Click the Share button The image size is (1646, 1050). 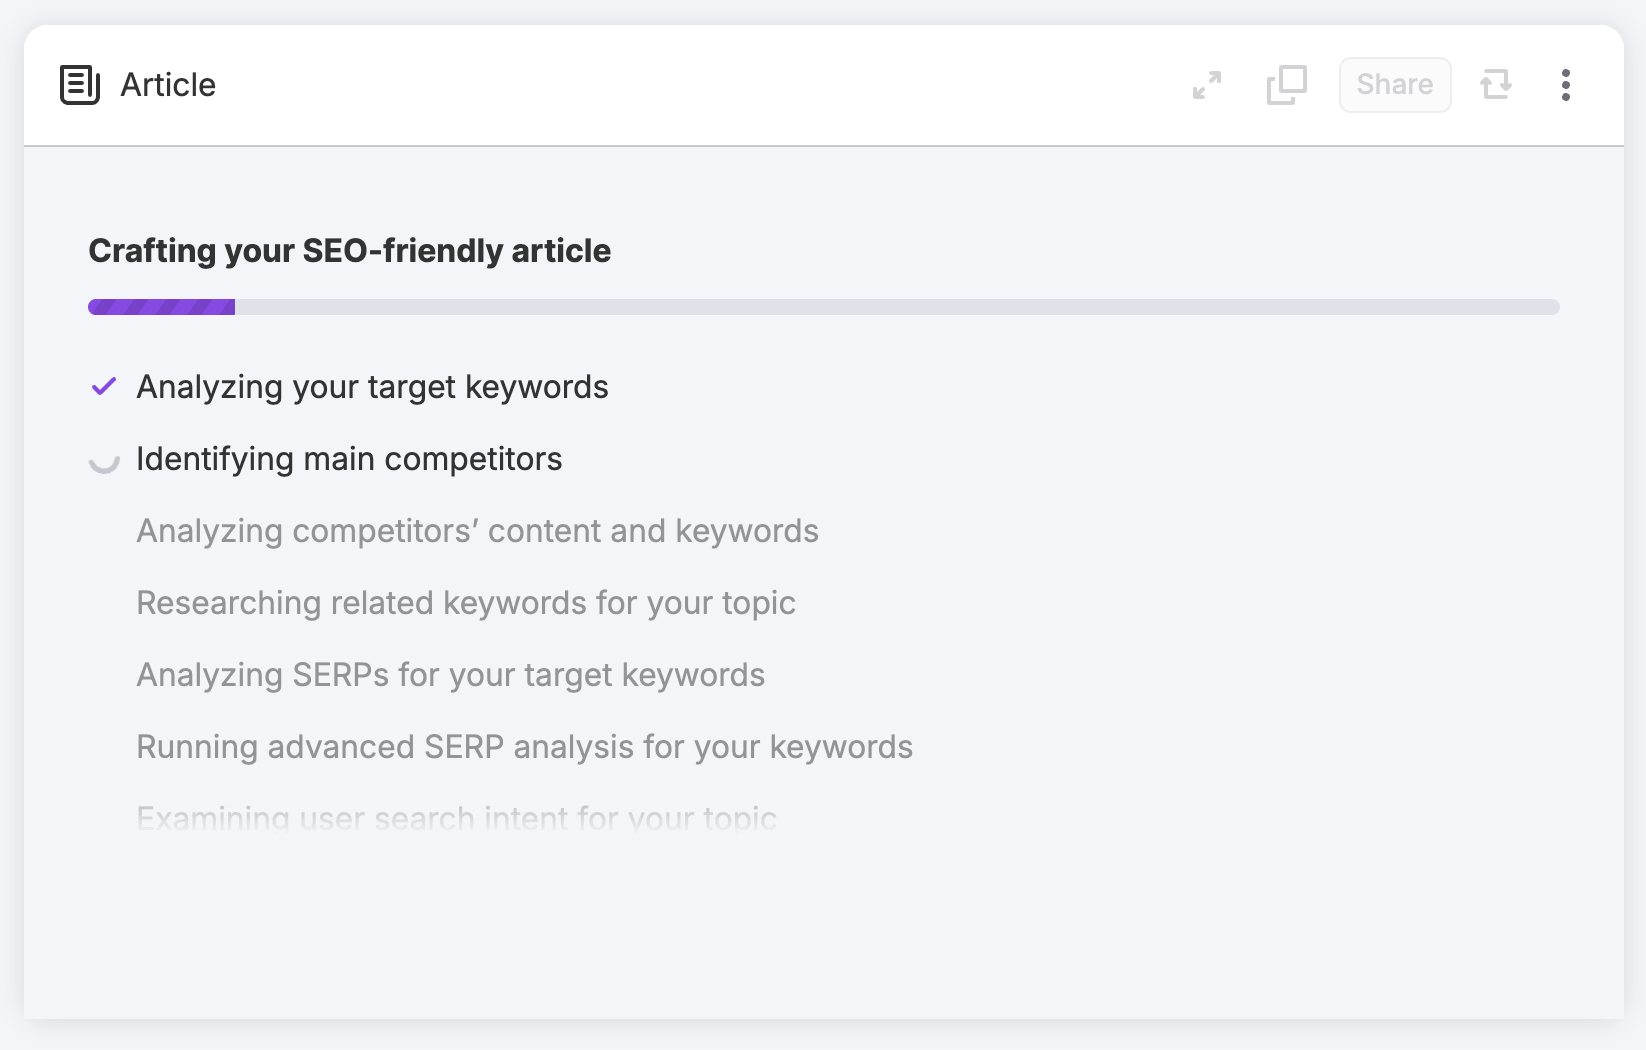(1394, 85)
